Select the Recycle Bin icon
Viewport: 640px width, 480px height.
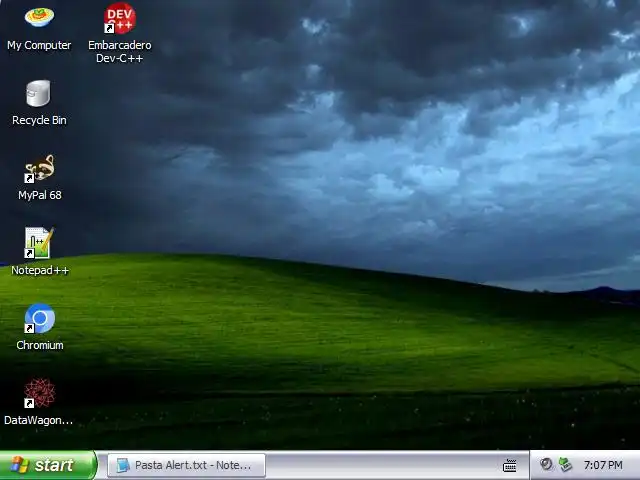tap(38, 93)
